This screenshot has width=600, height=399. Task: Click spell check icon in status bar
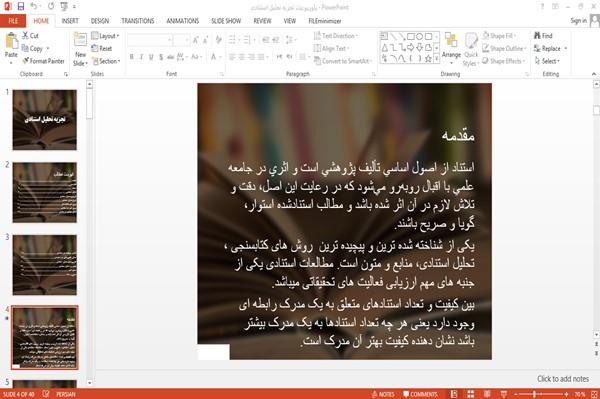coord(46,394)
